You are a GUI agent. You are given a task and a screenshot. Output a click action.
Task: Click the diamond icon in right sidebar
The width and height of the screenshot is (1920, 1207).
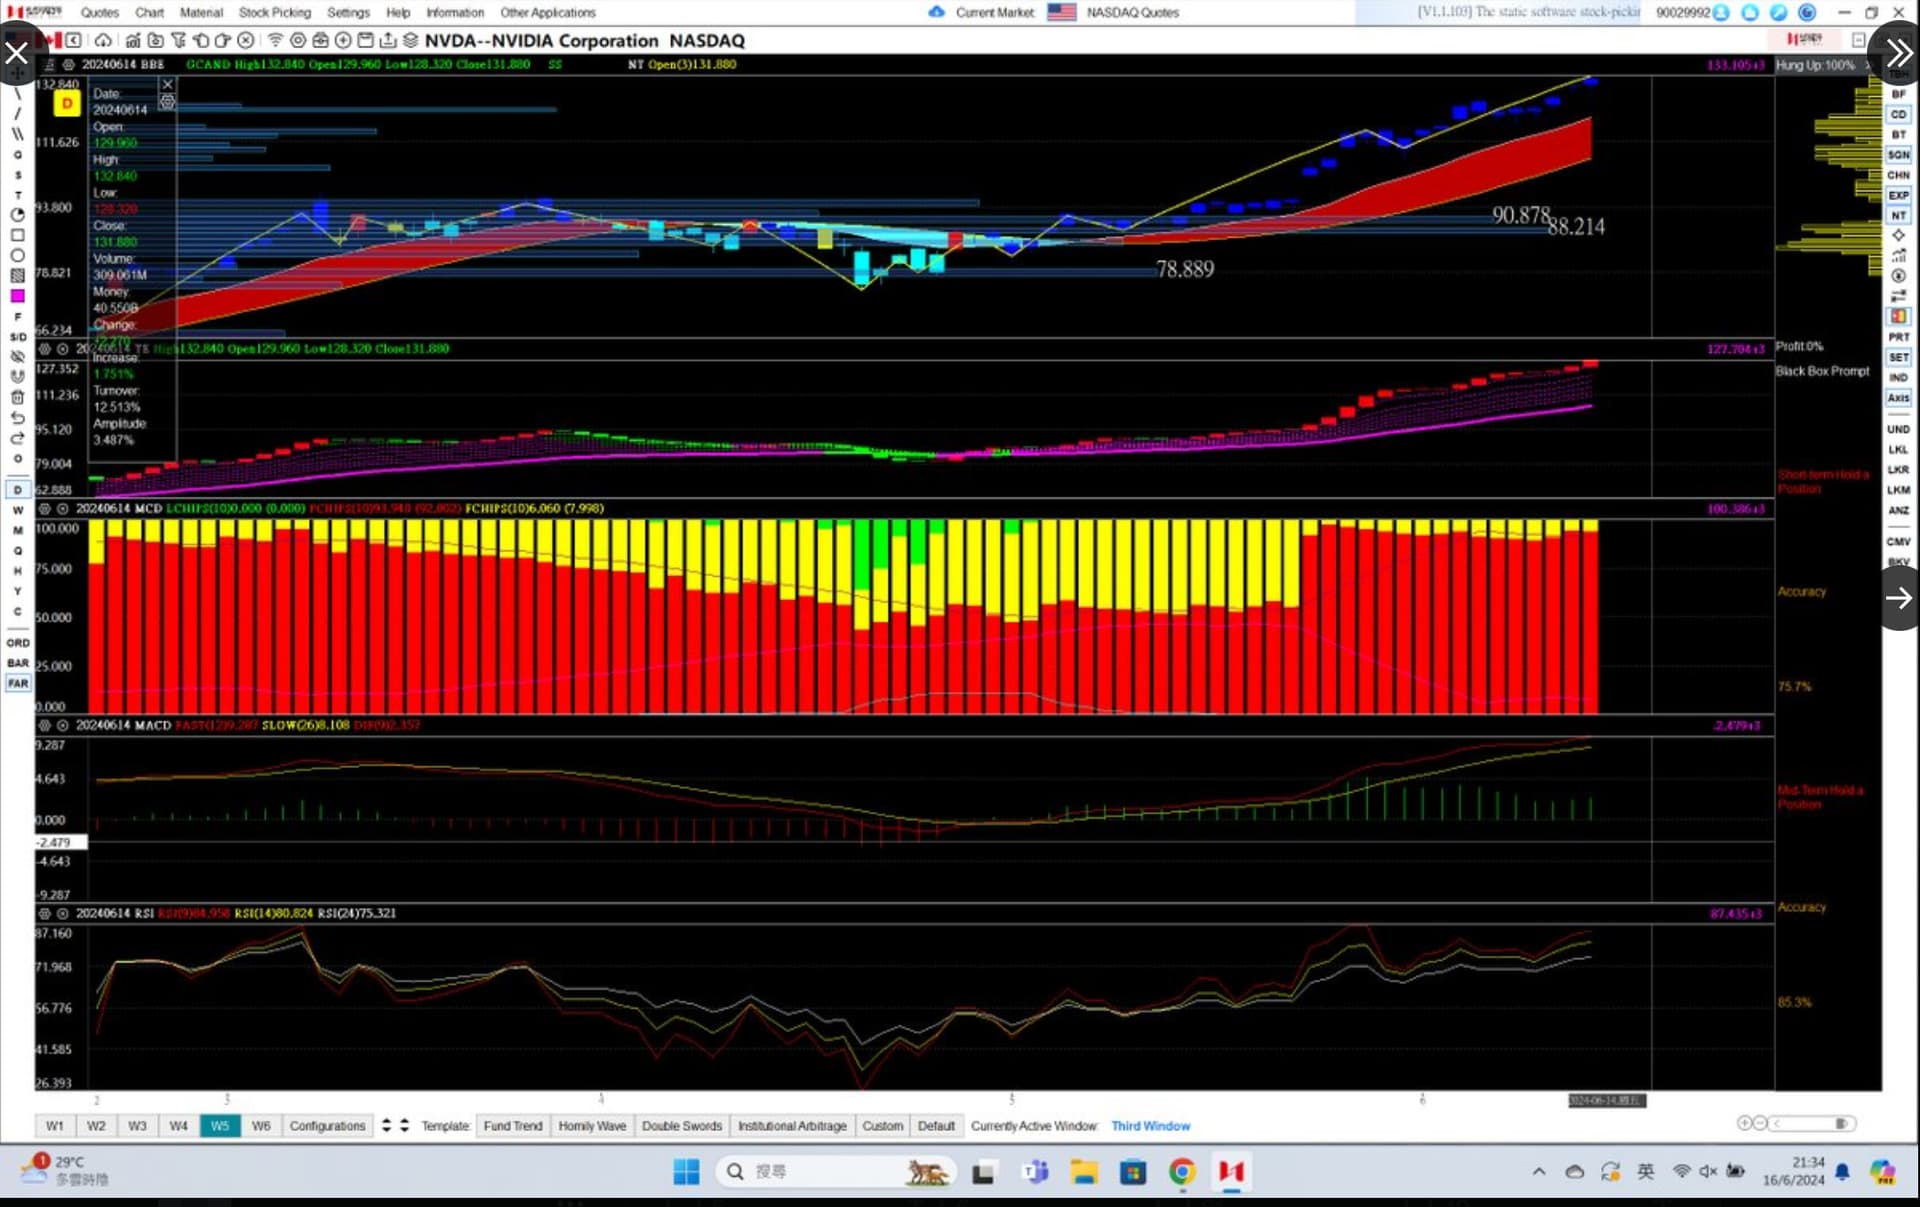click(1898, 235)
